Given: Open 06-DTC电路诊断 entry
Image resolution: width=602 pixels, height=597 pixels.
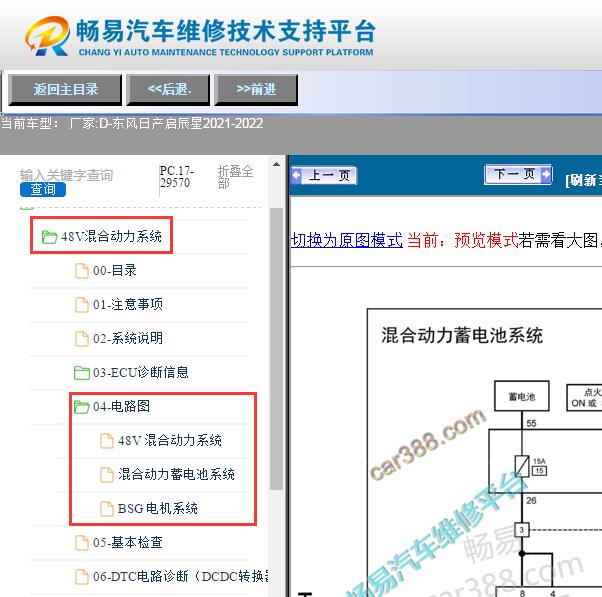Looking at the screenshot, I should pos(180,576).
